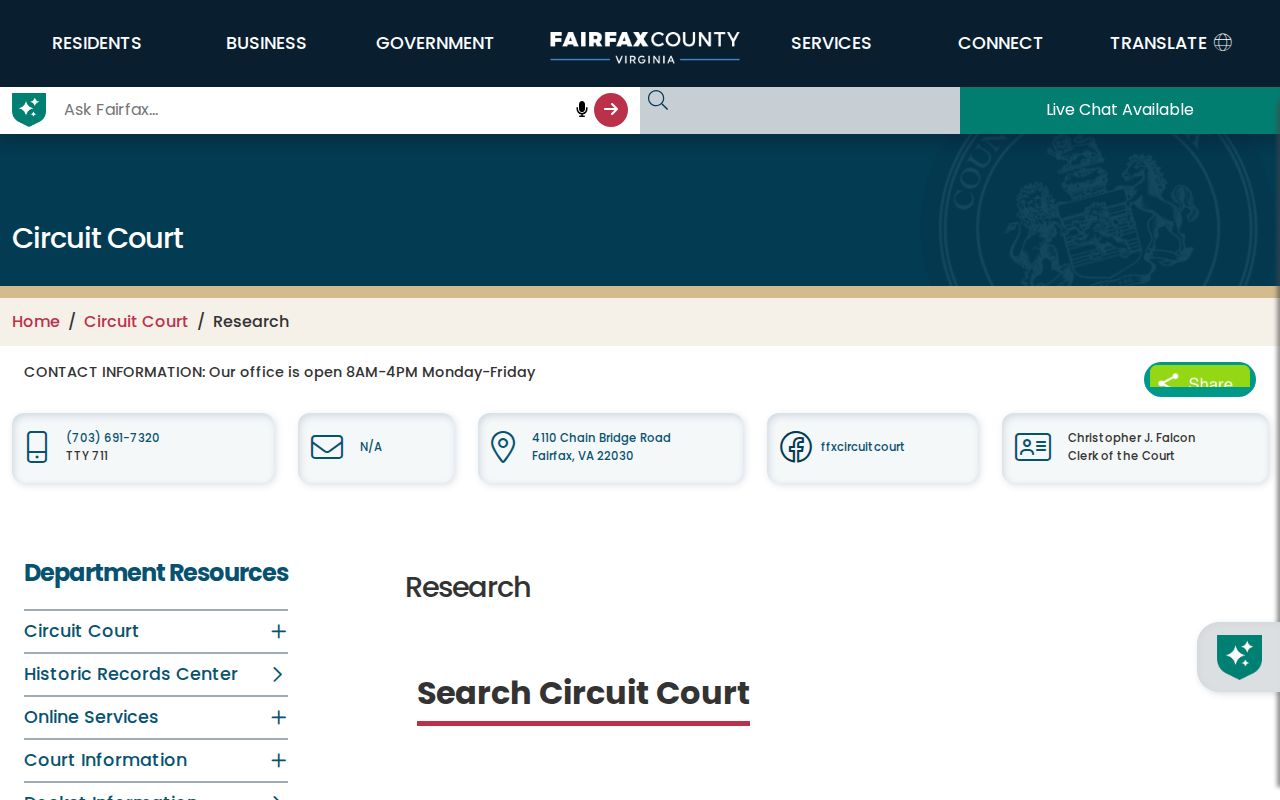Call the (703) 691-7320 phone link

pyautogui.click(x=113, y=438)
